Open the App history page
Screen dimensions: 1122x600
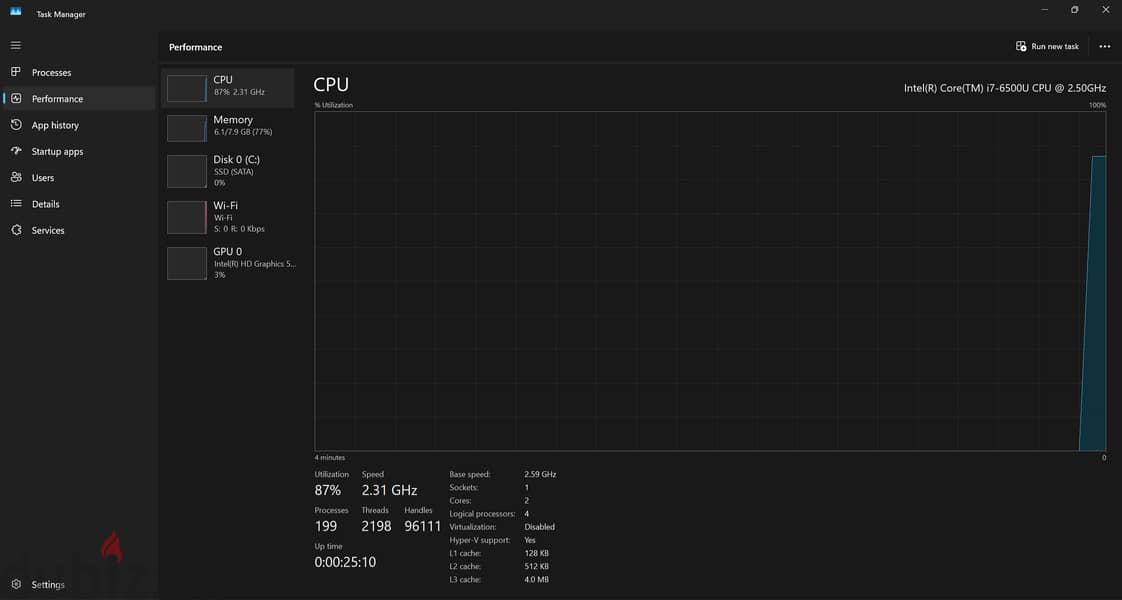[x=55, y=125]
